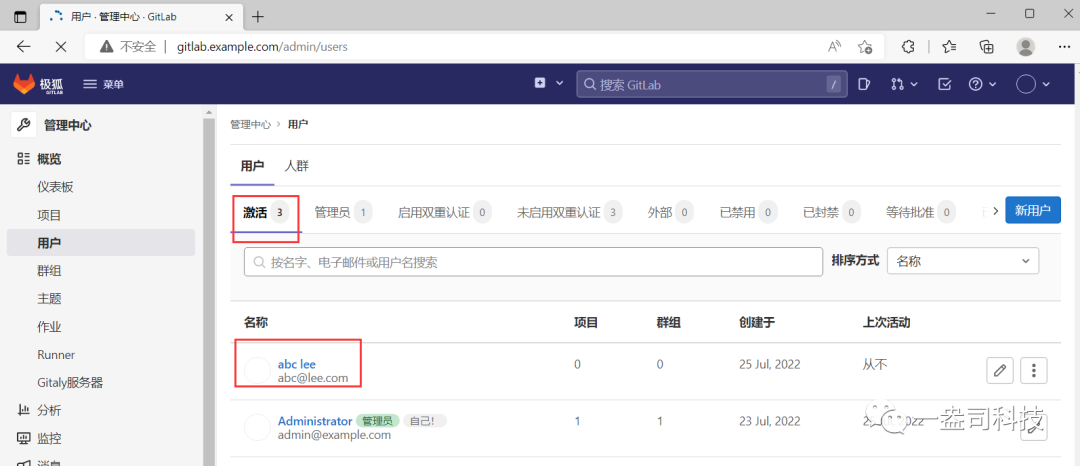Open Gitaly服务器 in sidebar
This screenshot has width=1080, height=466.
click(x=70, y=383)
